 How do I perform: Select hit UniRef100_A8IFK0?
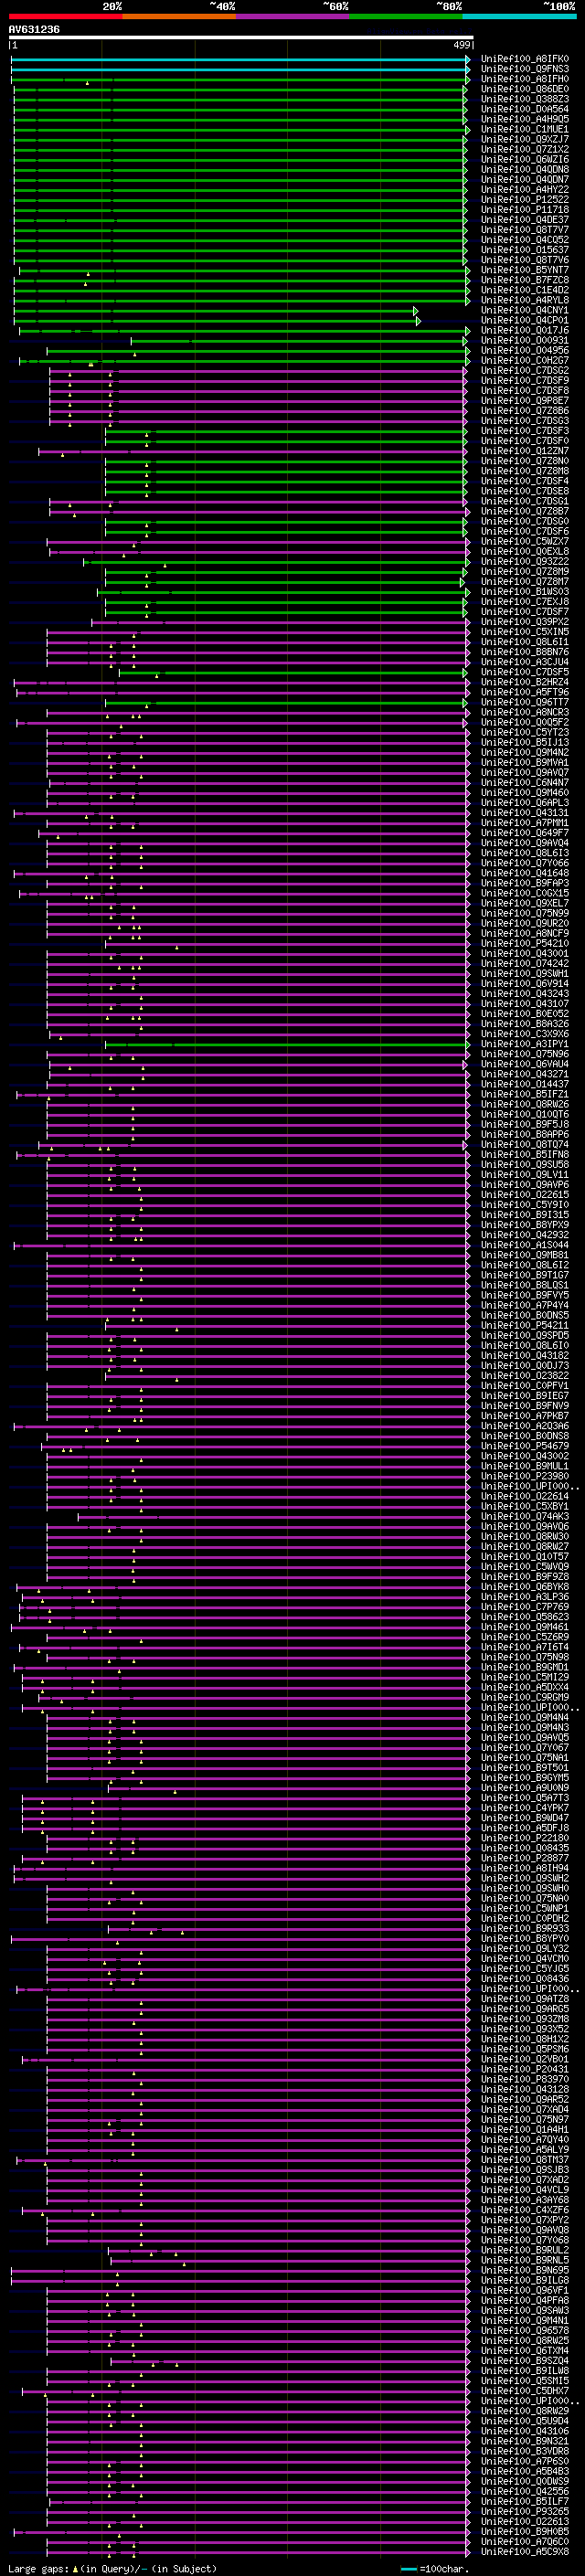point(524,59)
